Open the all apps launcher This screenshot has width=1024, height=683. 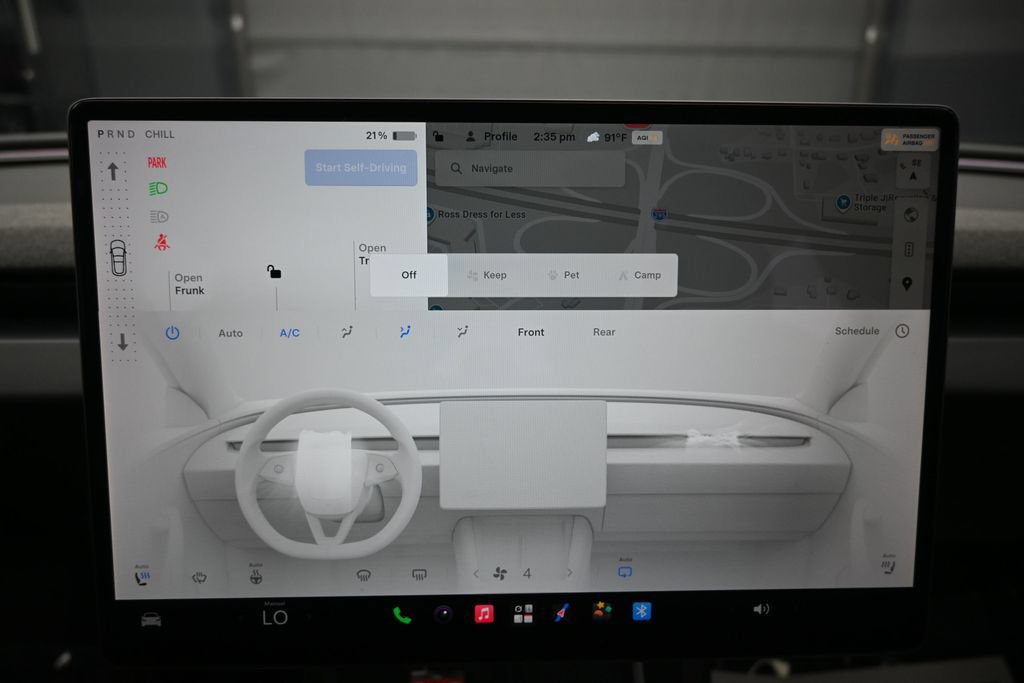(x=523, y=613)
